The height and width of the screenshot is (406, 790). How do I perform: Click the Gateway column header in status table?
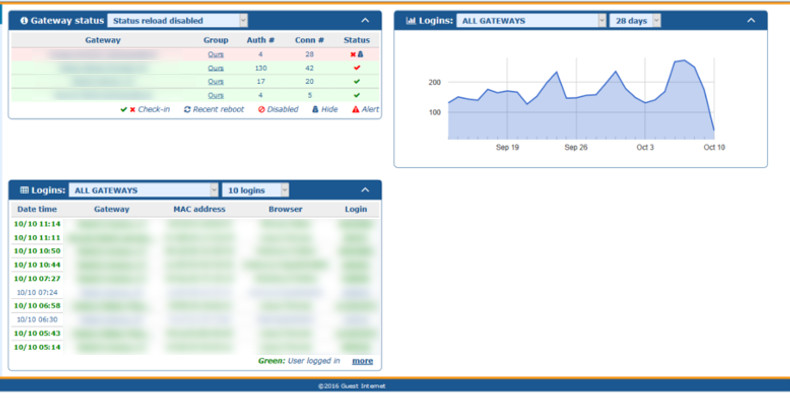tap(103, 40)
